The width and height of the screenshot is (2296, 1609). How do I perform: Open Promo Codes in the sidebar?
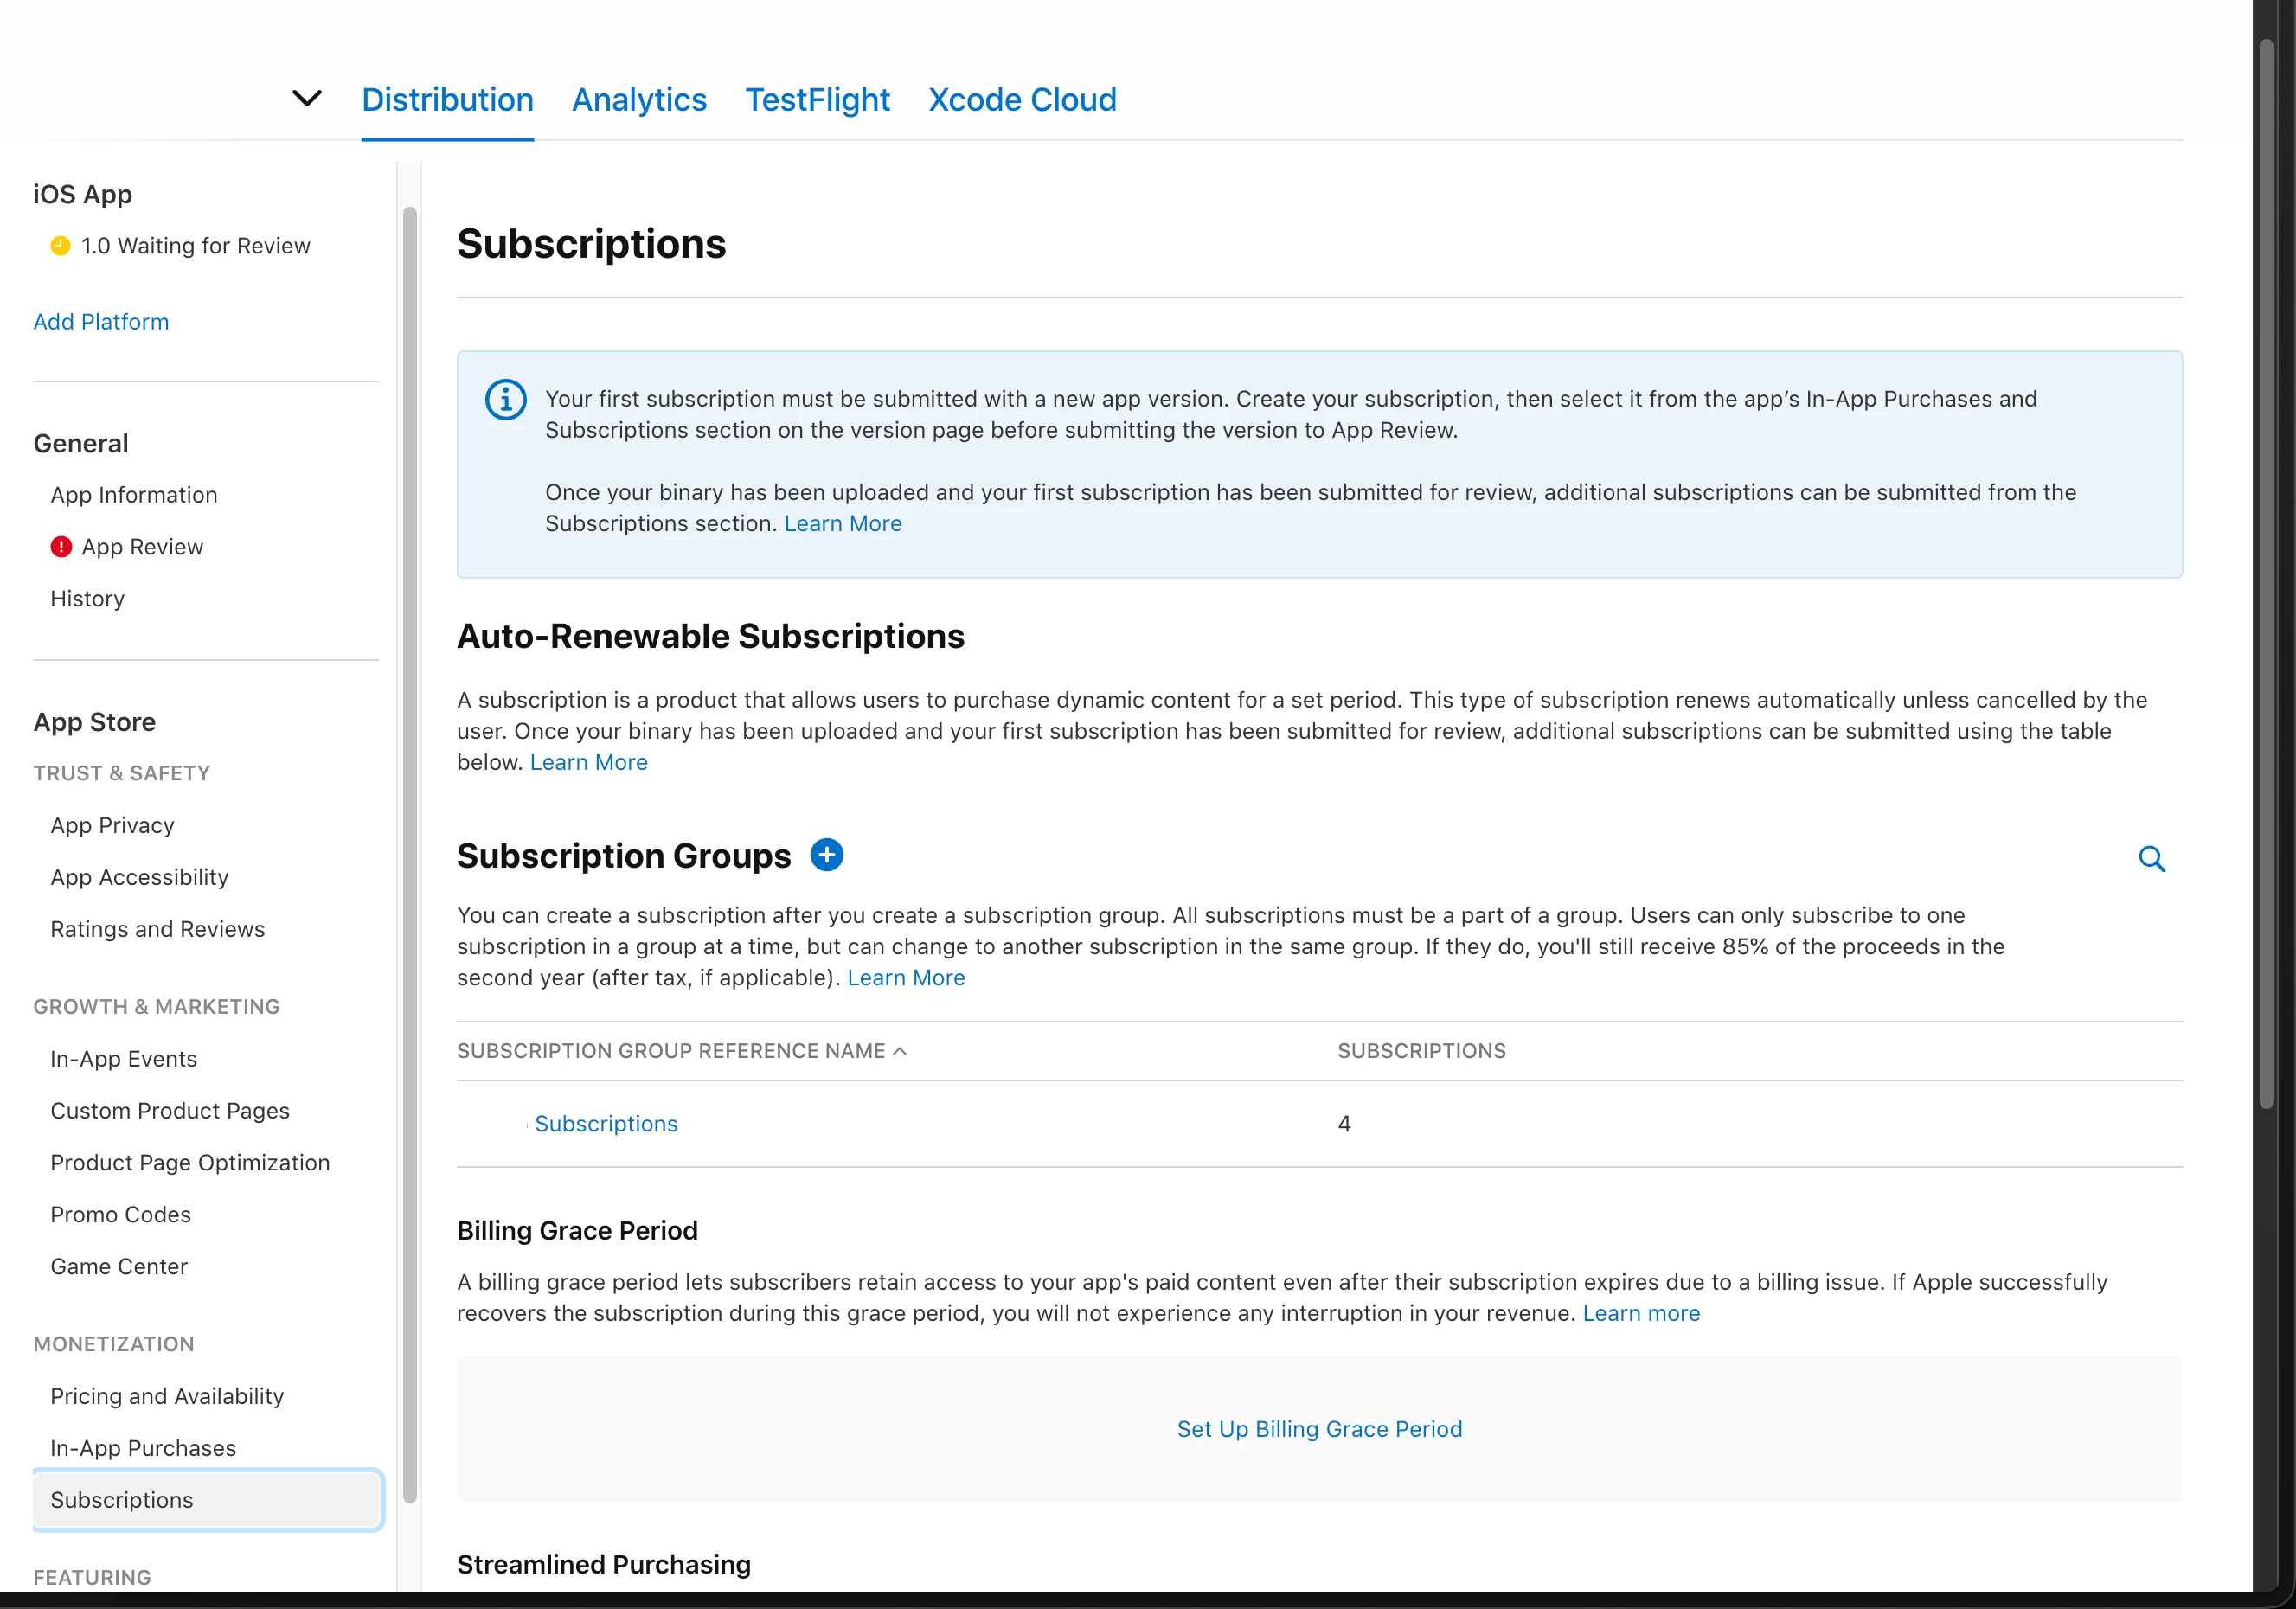tap(120, 1214)
